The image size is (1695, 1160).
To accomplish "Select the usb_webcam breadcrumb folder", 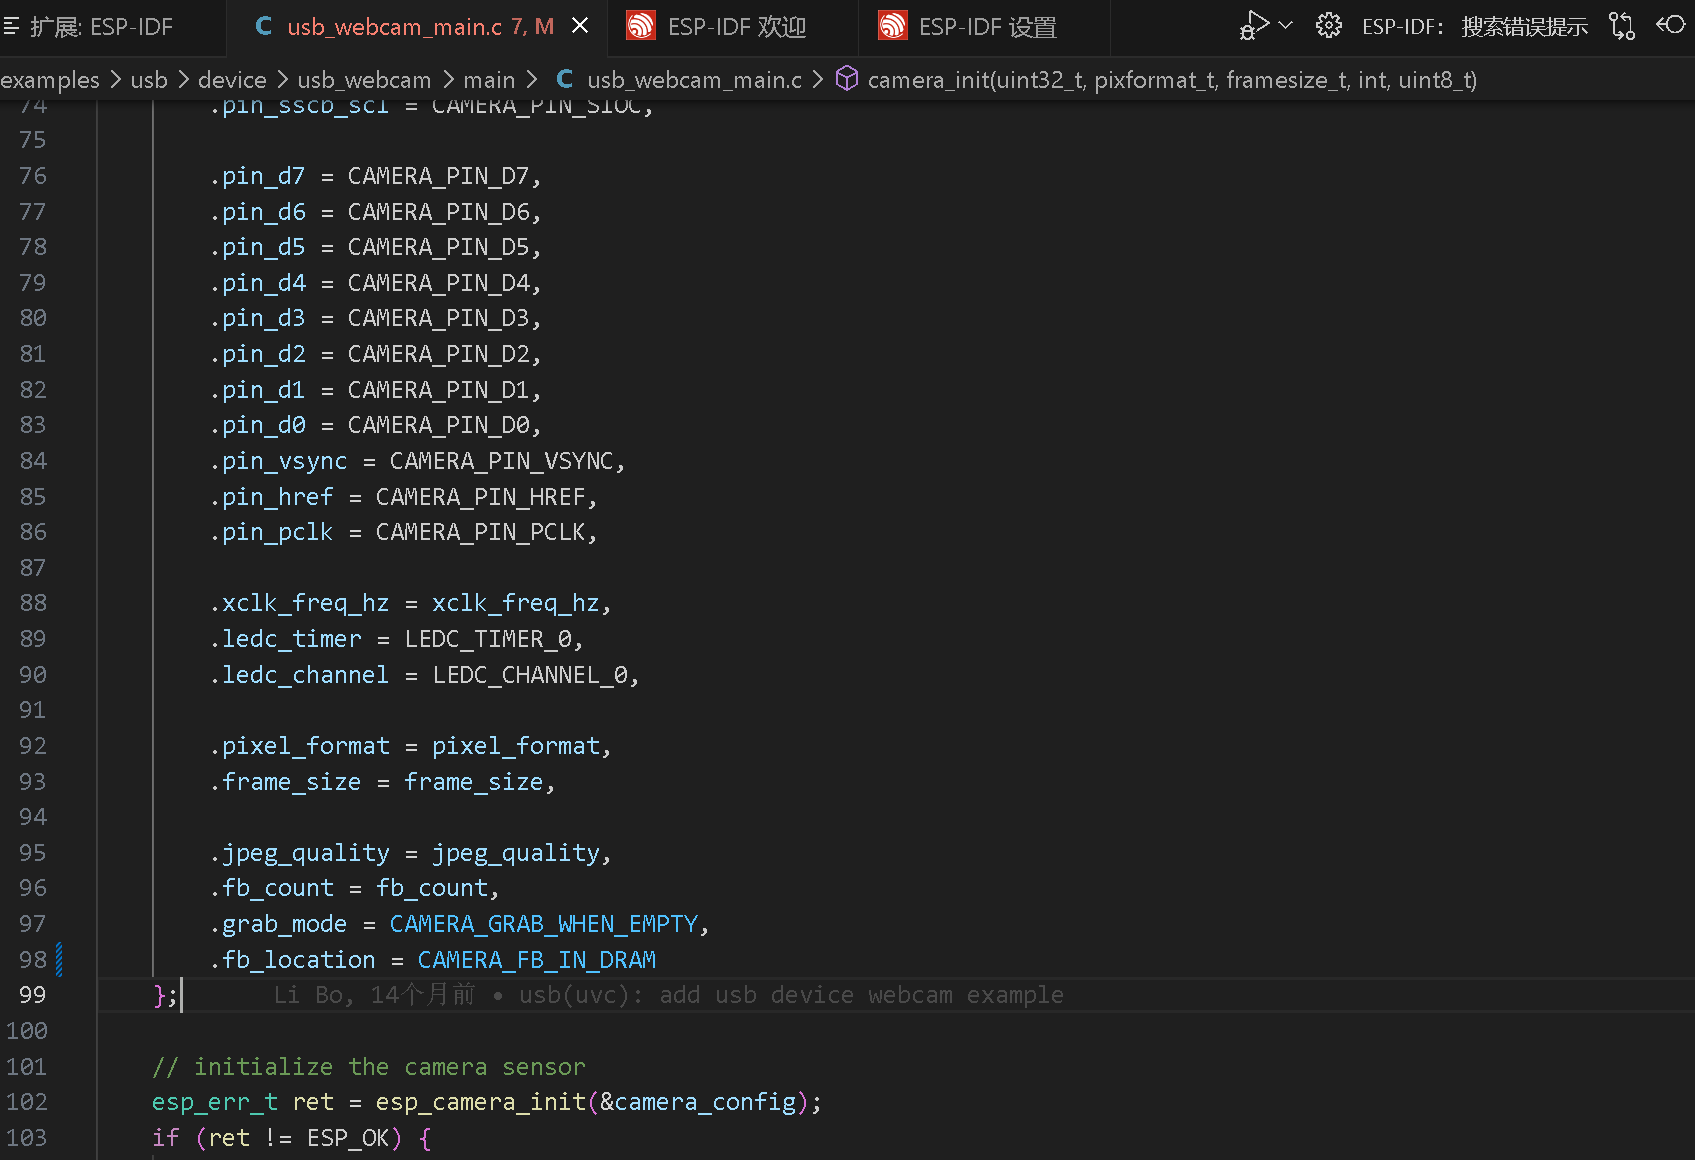I will click(x=364, y=80).
